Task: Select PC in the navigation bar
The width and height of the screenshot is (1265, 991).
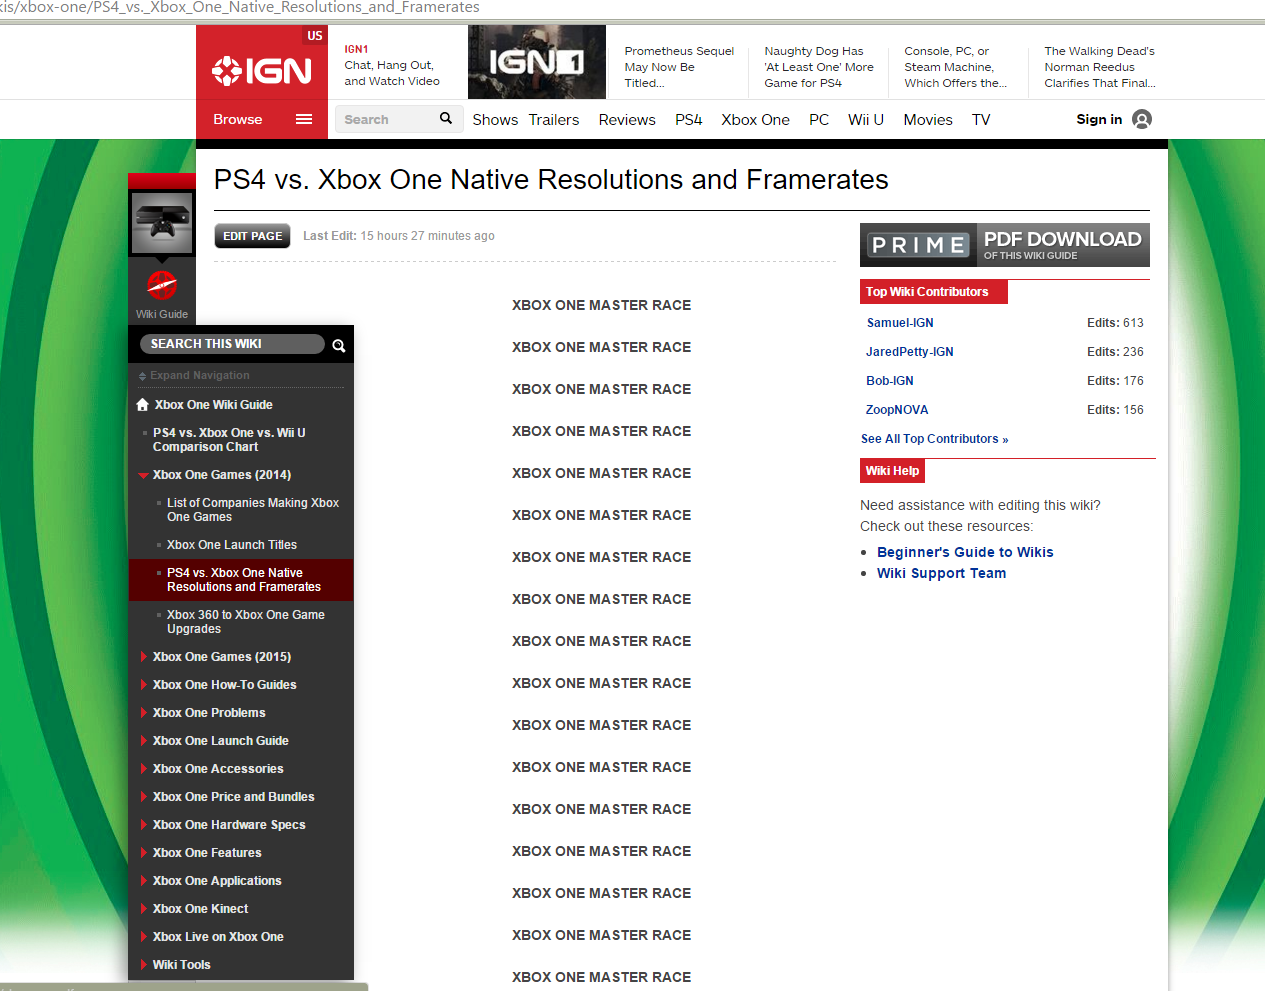Action: [x=819, y=120]
